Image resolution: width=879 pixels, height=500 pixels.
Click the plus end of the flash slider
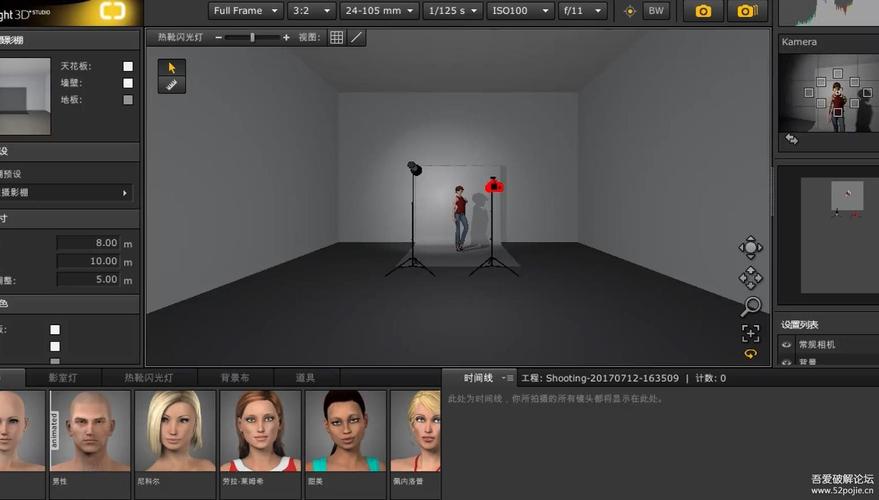[286, 37]
